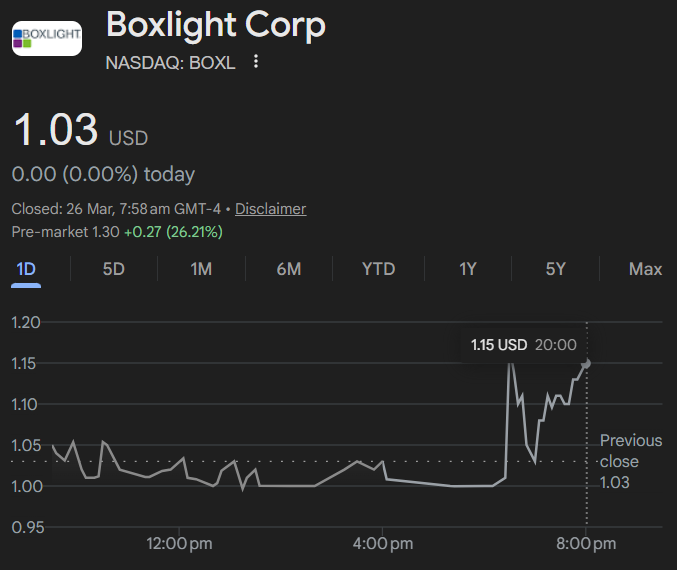View the 5Y price chart

pyautogui.click(x=555, y=269)
